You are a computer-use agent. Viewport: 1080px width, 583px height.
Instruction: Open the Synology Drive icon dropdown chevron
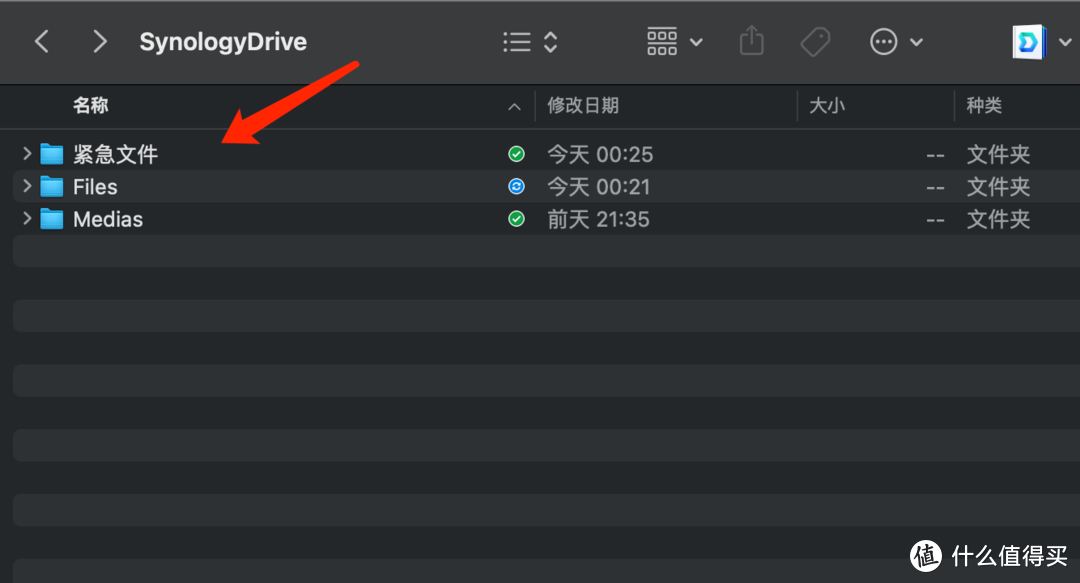pos(1065,43)
